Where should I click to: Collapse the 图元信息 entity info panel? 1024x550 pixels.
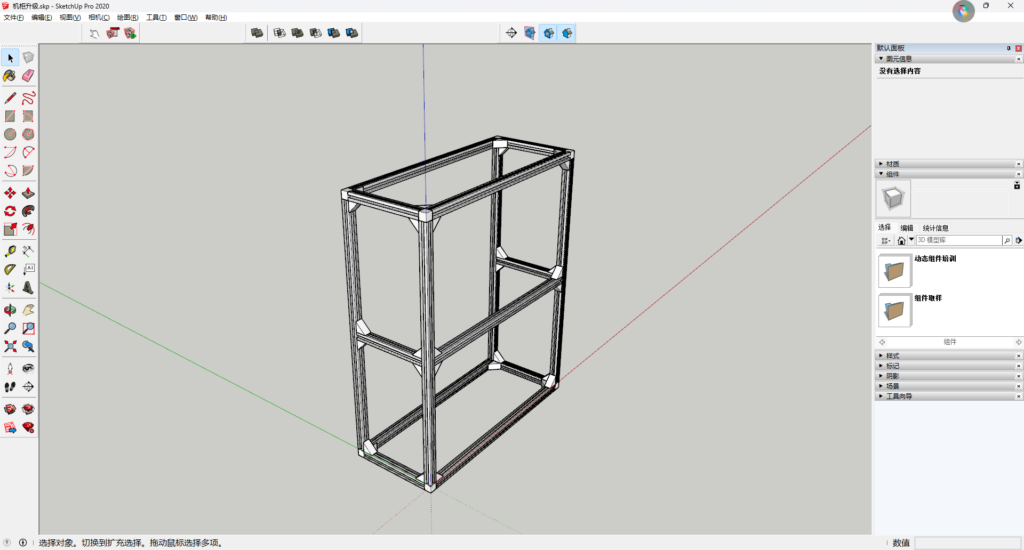point(895,59)
